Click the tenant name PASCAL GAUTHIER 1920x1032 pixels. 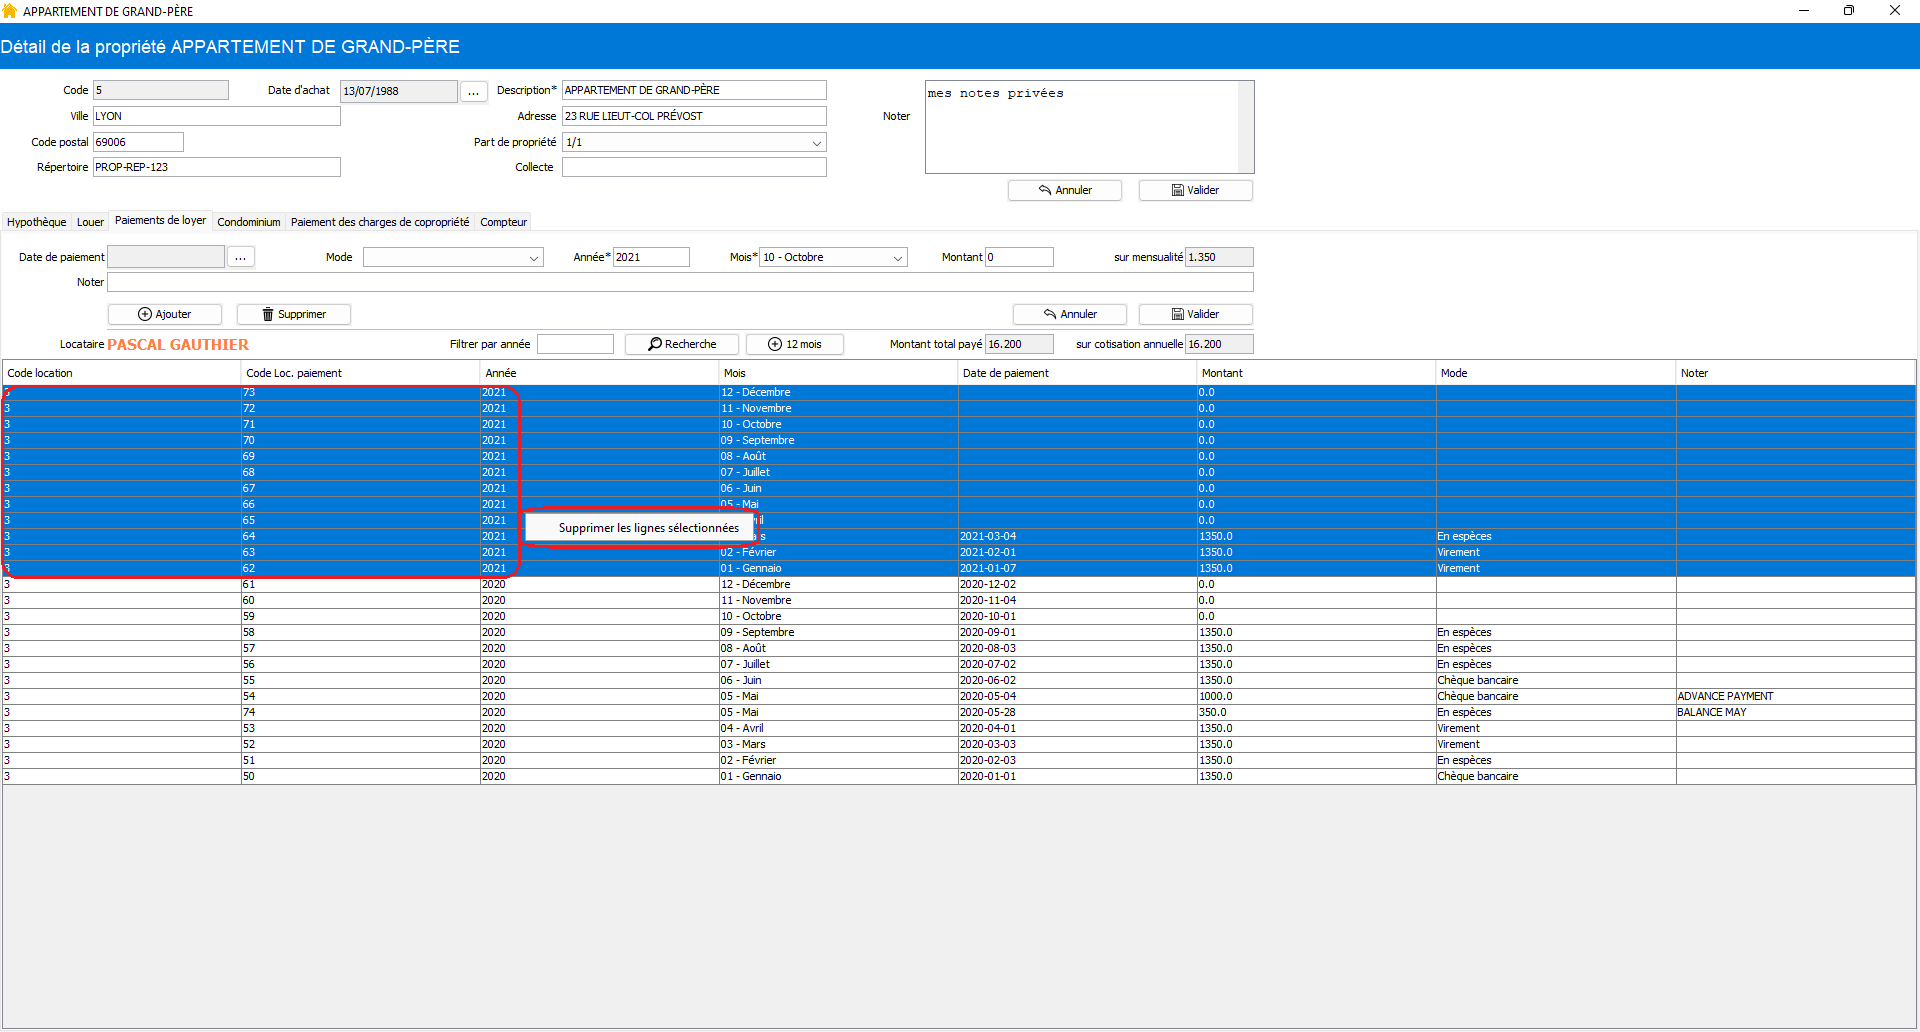click(x=178, y=345)
